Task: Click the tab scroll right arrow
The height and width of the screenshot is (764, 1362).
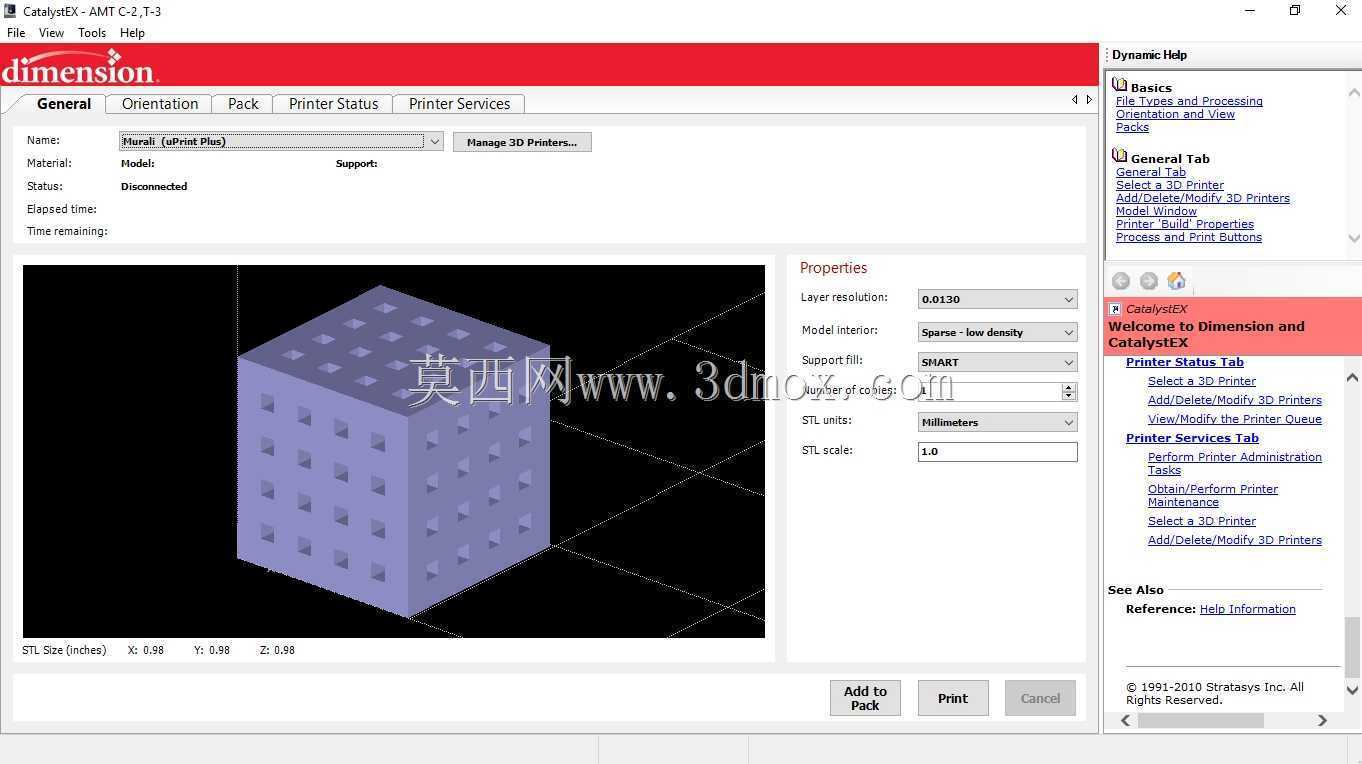Action: [x=1089, y=99]
